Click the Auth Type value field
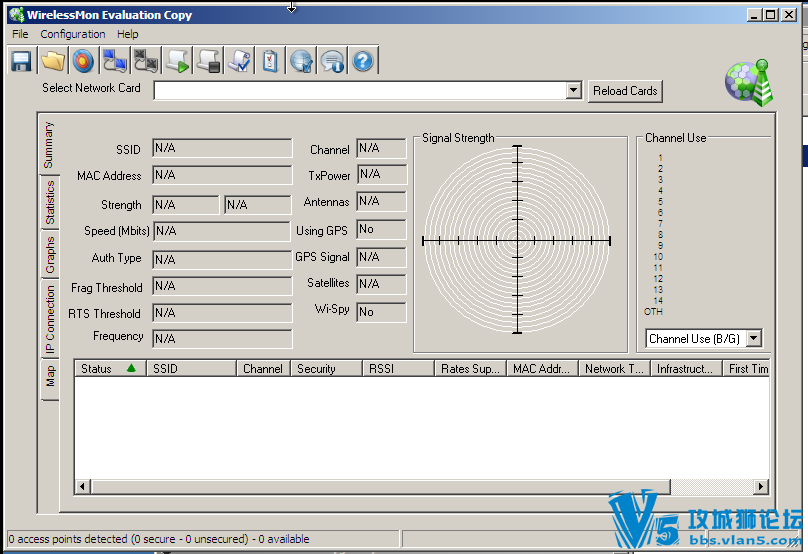The width and height of the screenshot is (808, 554). click(222, 259)
